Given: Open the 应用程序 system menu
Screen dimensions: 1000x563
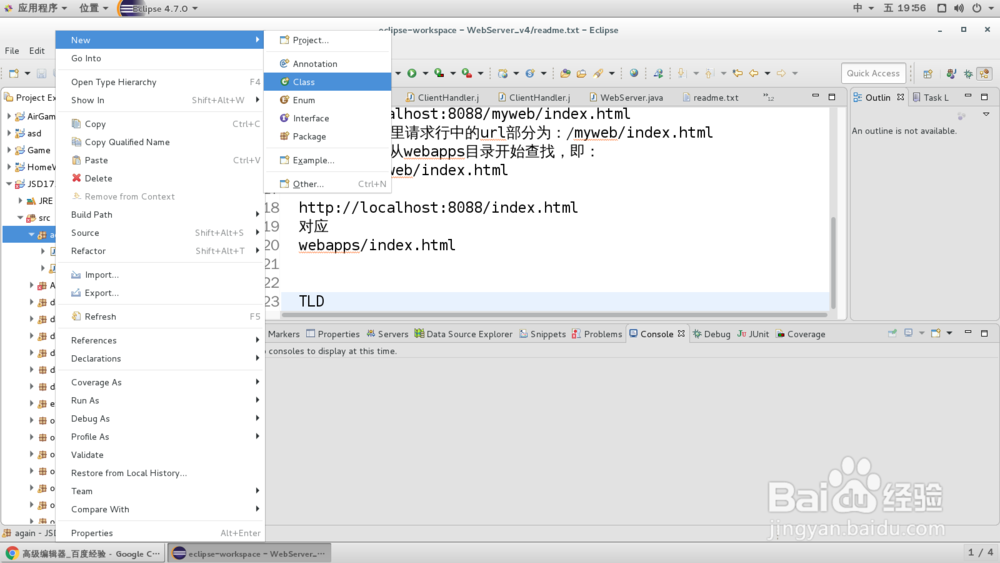Looking at the screenshot, I should (x=37, y=8).
